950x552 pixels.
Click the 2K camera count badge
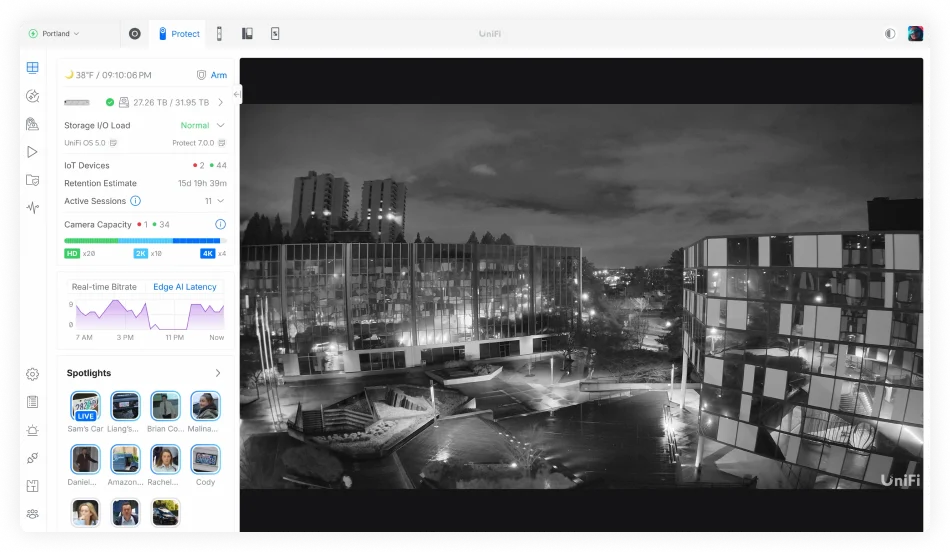coord(141,254)
